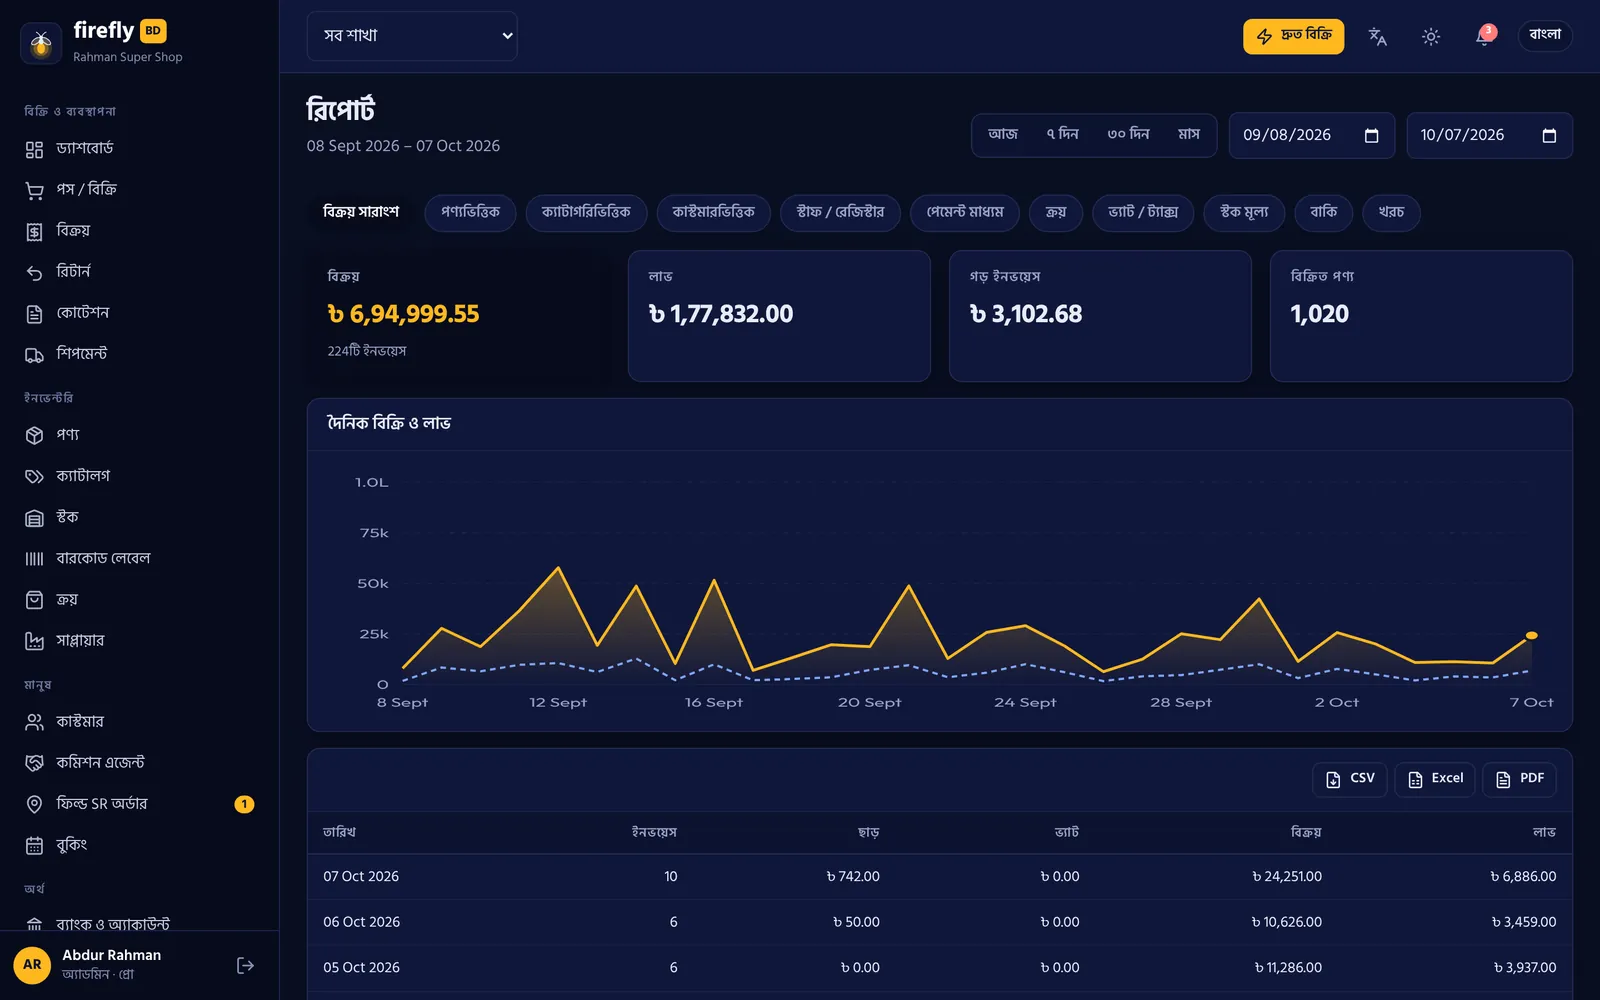Image resolution: width=1600 pixels, height=1000 pixels.
Task: Select the মাস range
Action: click(1188, 135)
